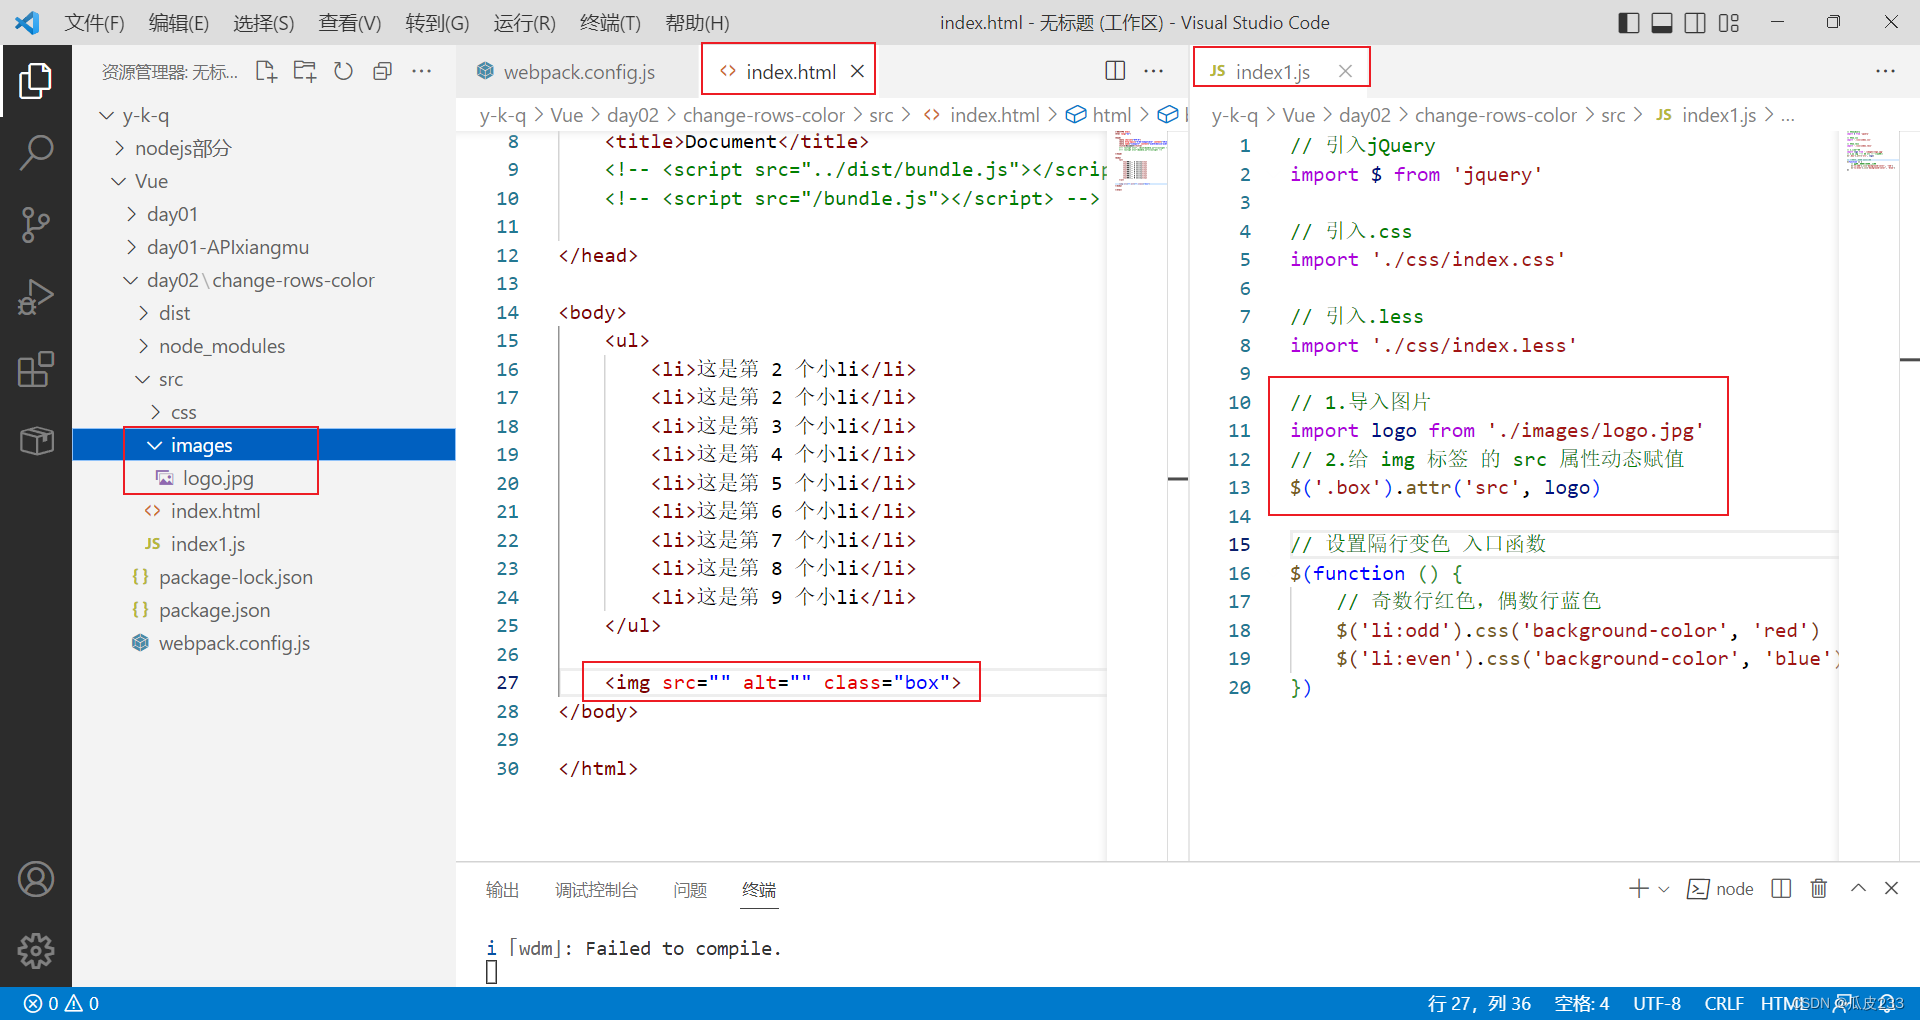Open left editor group more actions

(1154, 71)
